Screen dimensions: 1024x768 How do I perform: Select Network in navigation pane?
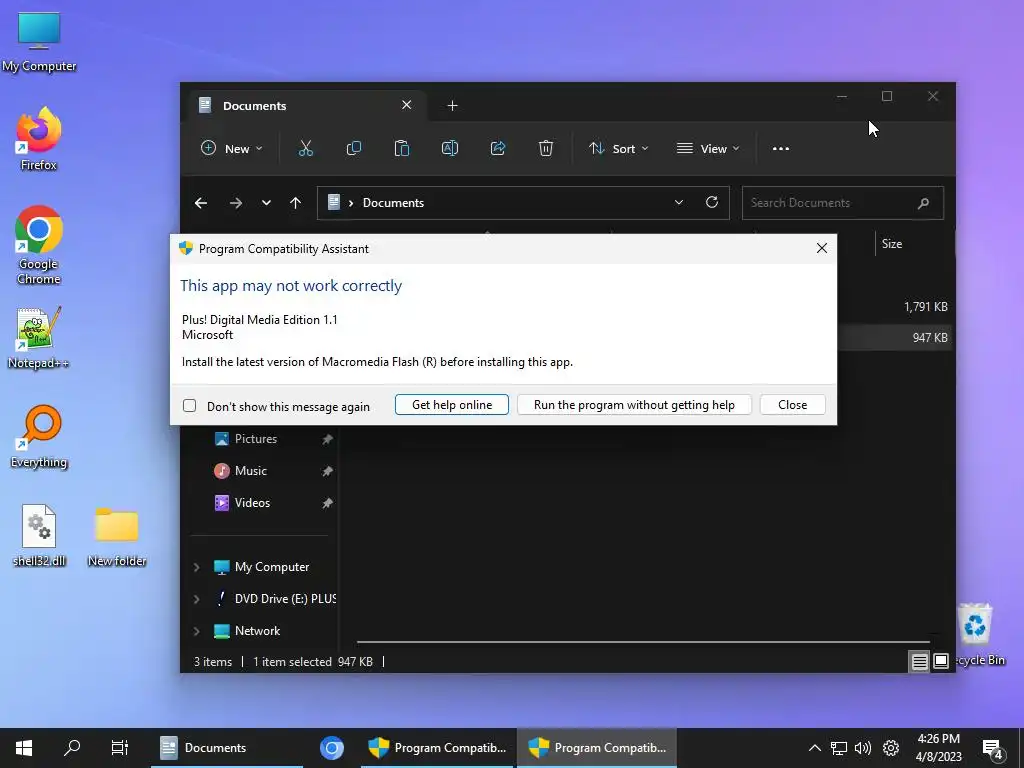(257, 631)
